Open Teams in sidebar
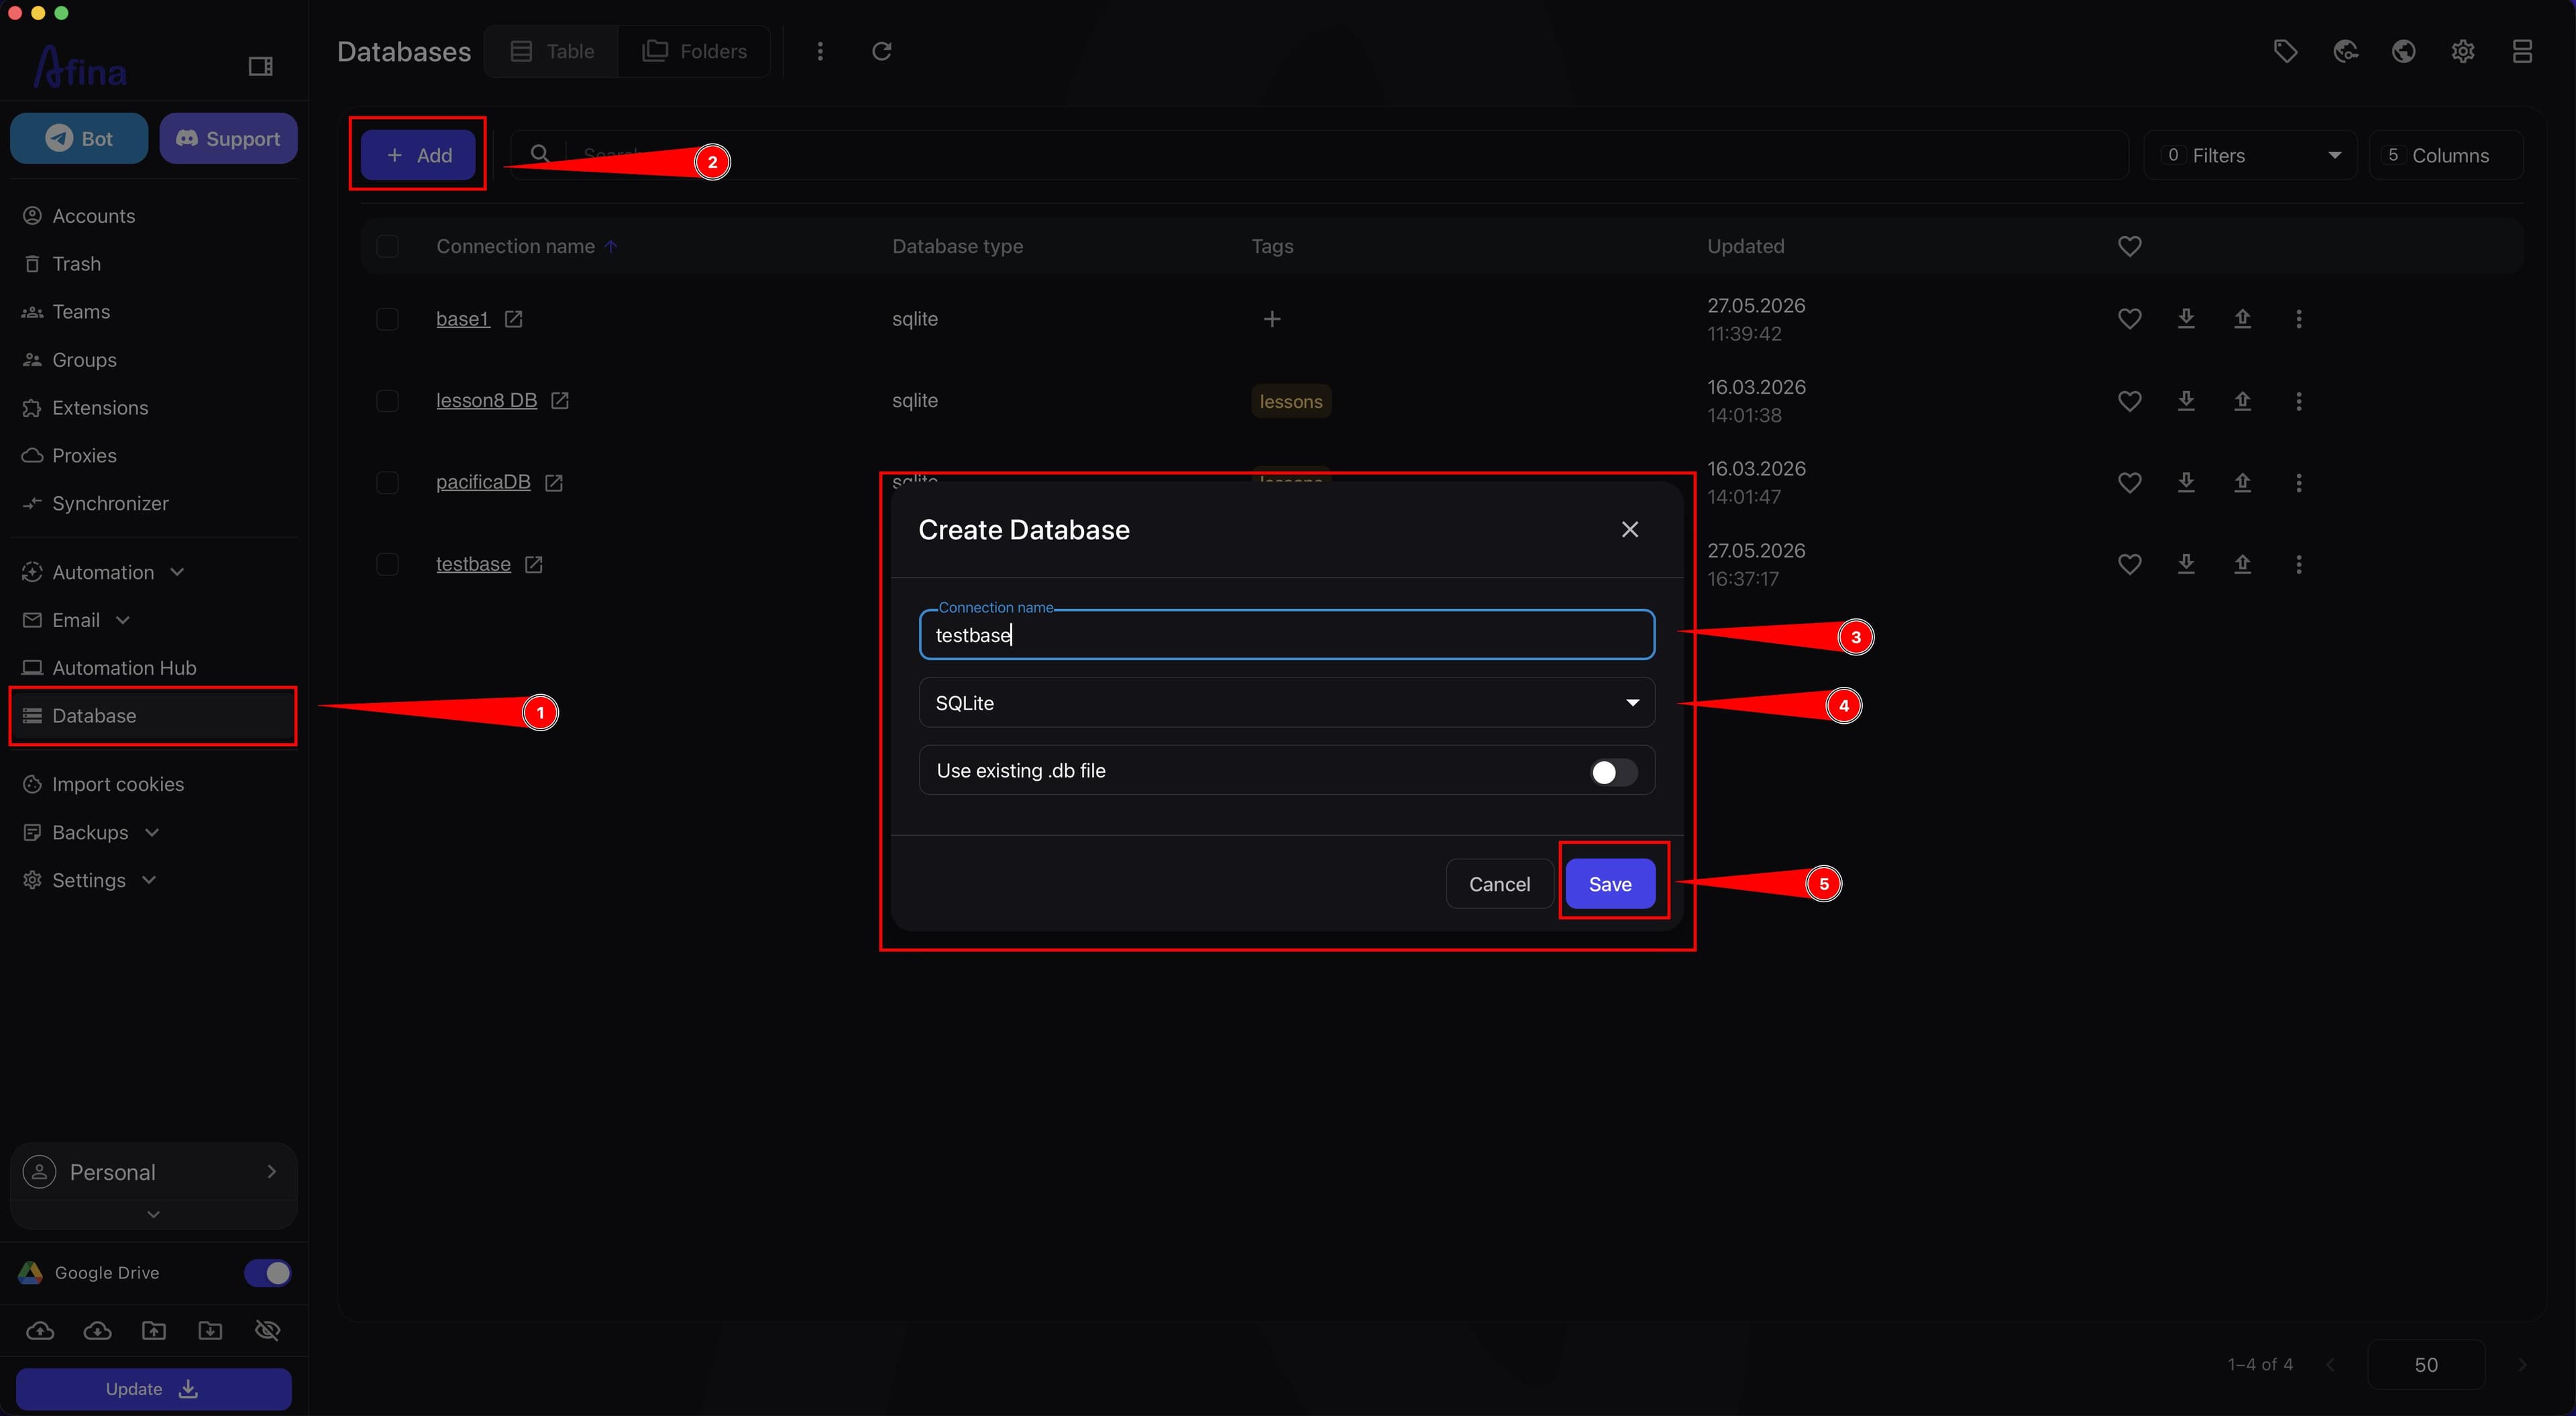 [81, 312]
